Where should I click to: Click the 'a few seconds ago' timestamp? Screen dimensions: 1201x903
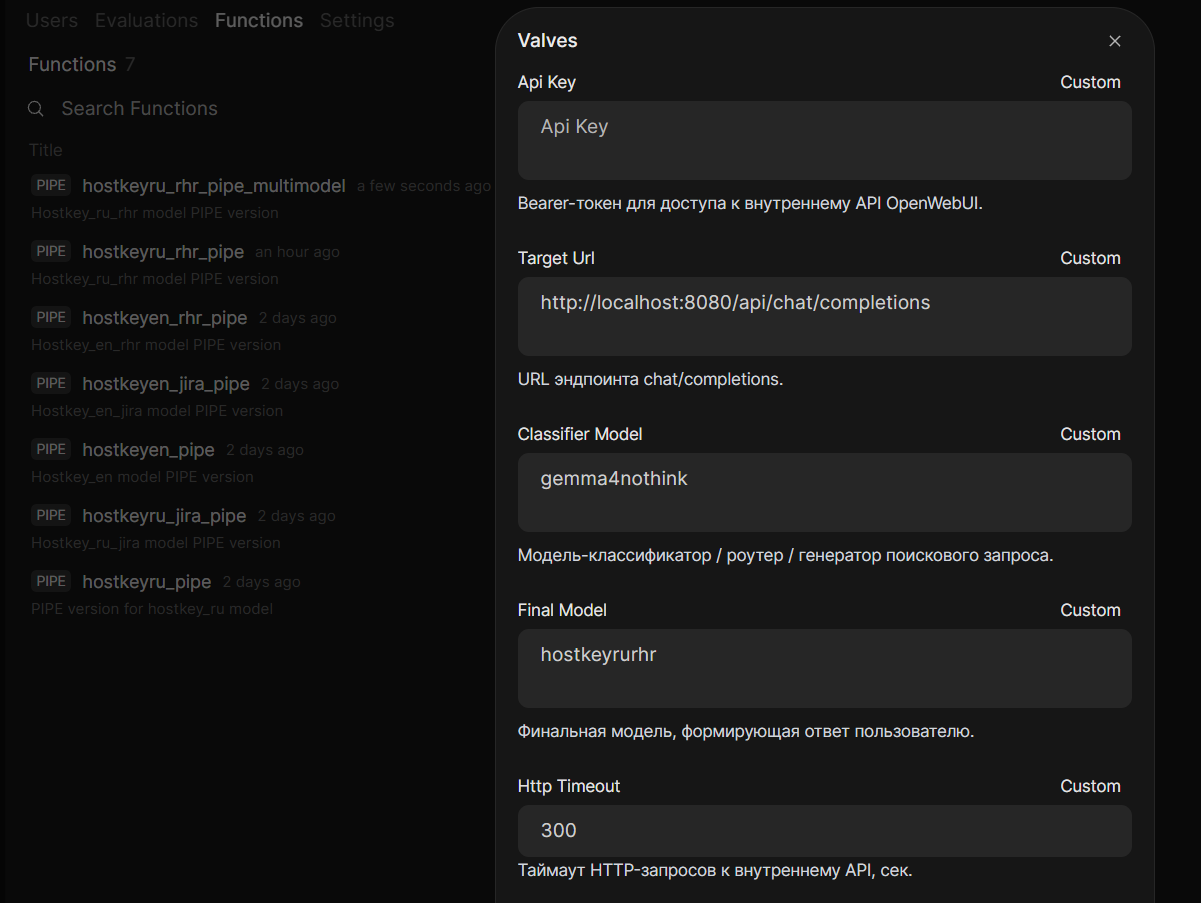(x=424, y=186)
